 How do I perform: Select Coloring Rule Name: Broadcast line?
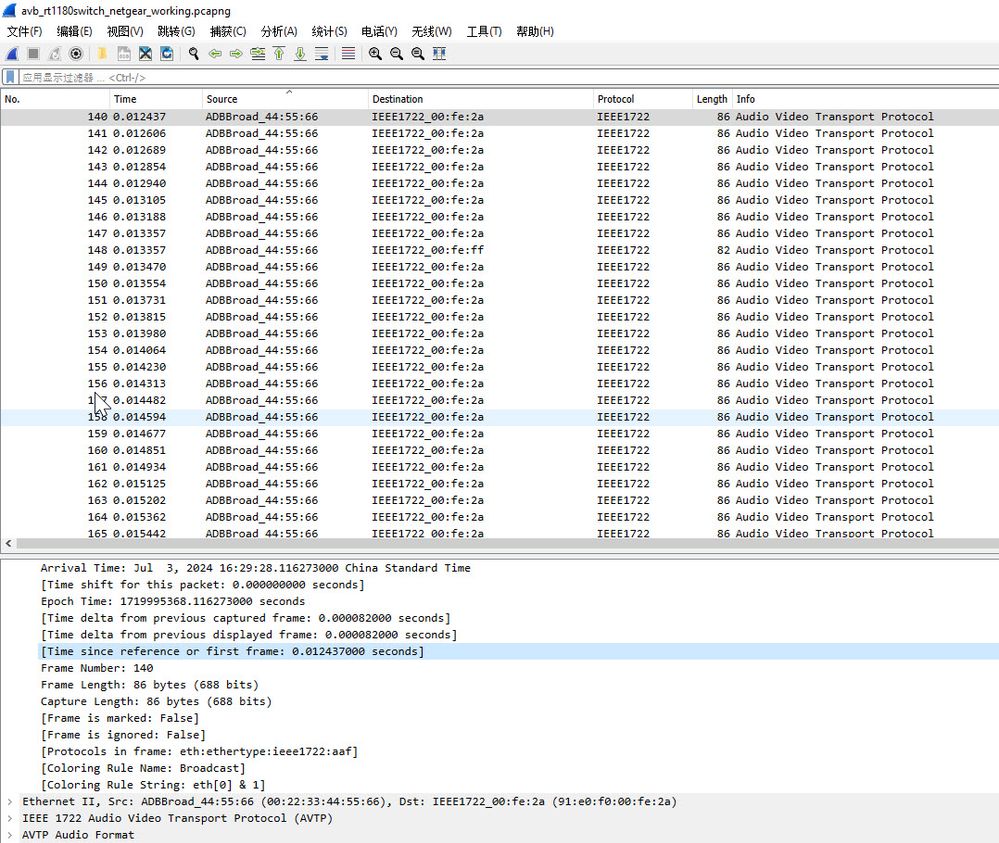[x=143, y=768]
